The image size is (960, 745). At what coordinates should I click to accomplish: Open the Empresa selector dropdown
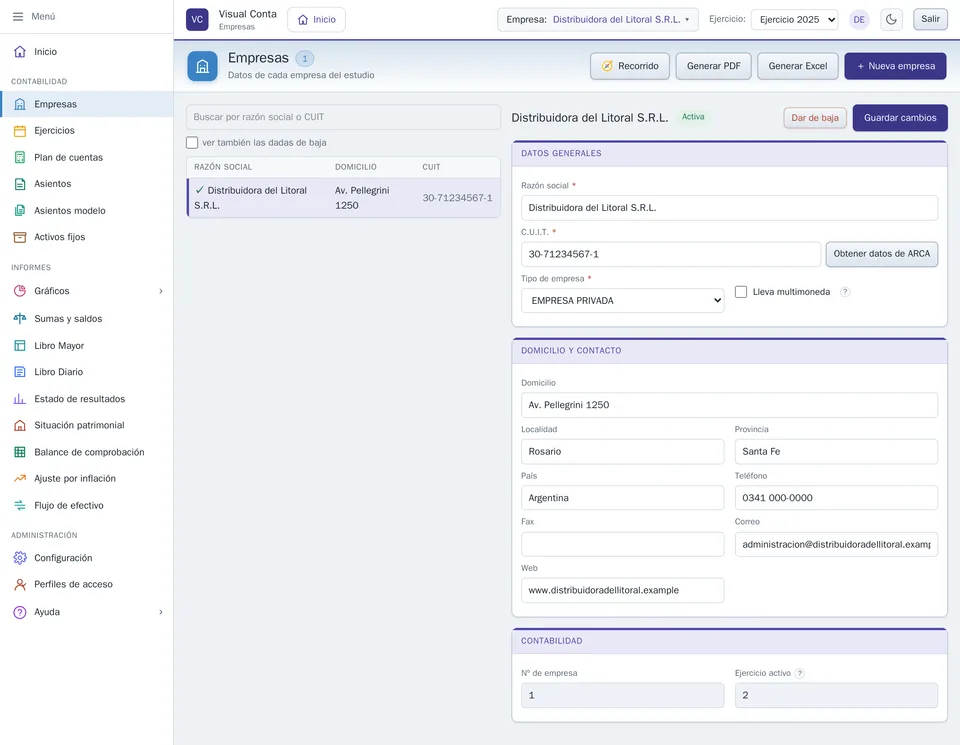pos(598,20)
